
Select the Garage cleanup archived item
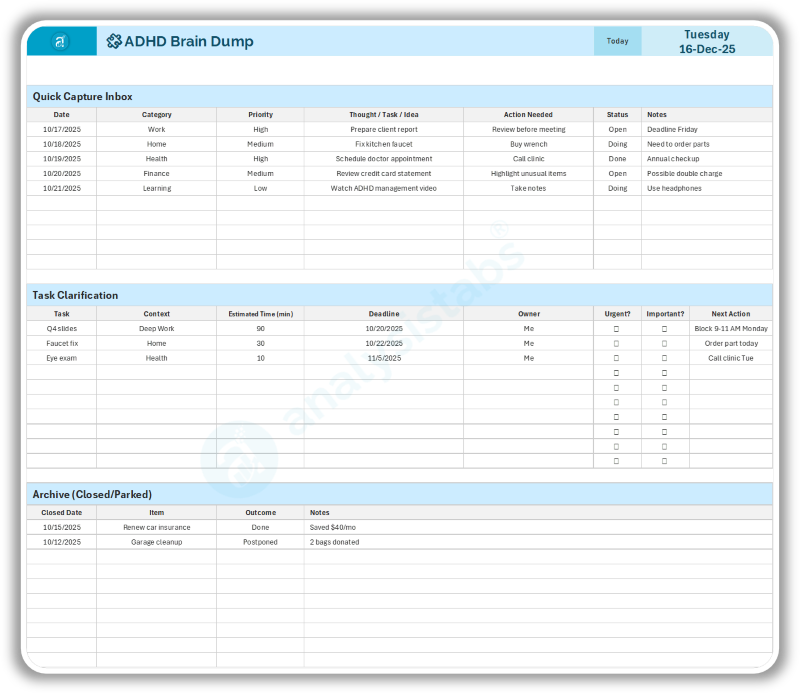[x=157, y=542]
